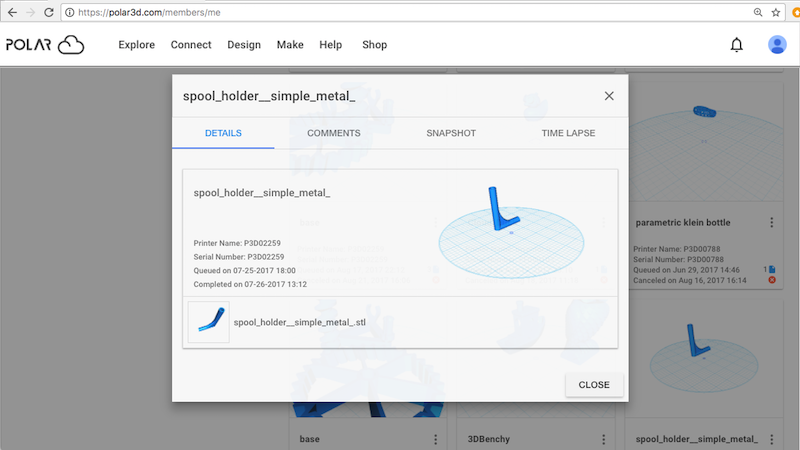Click the zoom magnifier icon in the address bar

pos(758,12)
